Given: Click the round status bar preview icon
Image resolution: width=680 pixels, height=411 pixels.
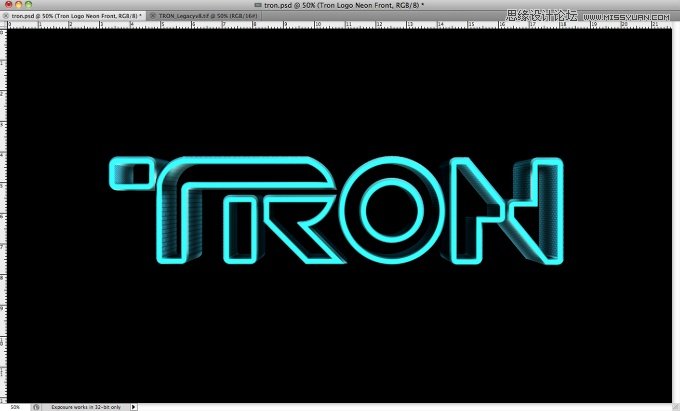Looking at the screenshot, I should 36,407.
